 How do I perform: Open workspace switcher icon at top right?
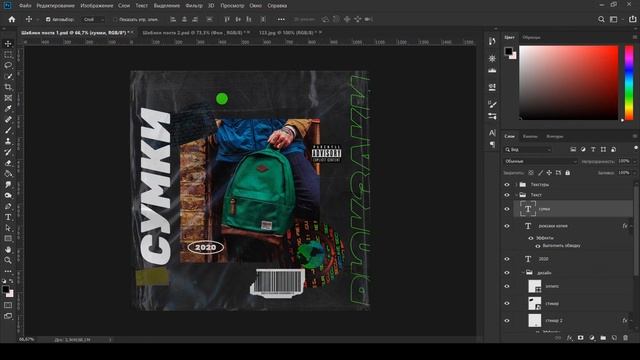[x=613, y=19]
